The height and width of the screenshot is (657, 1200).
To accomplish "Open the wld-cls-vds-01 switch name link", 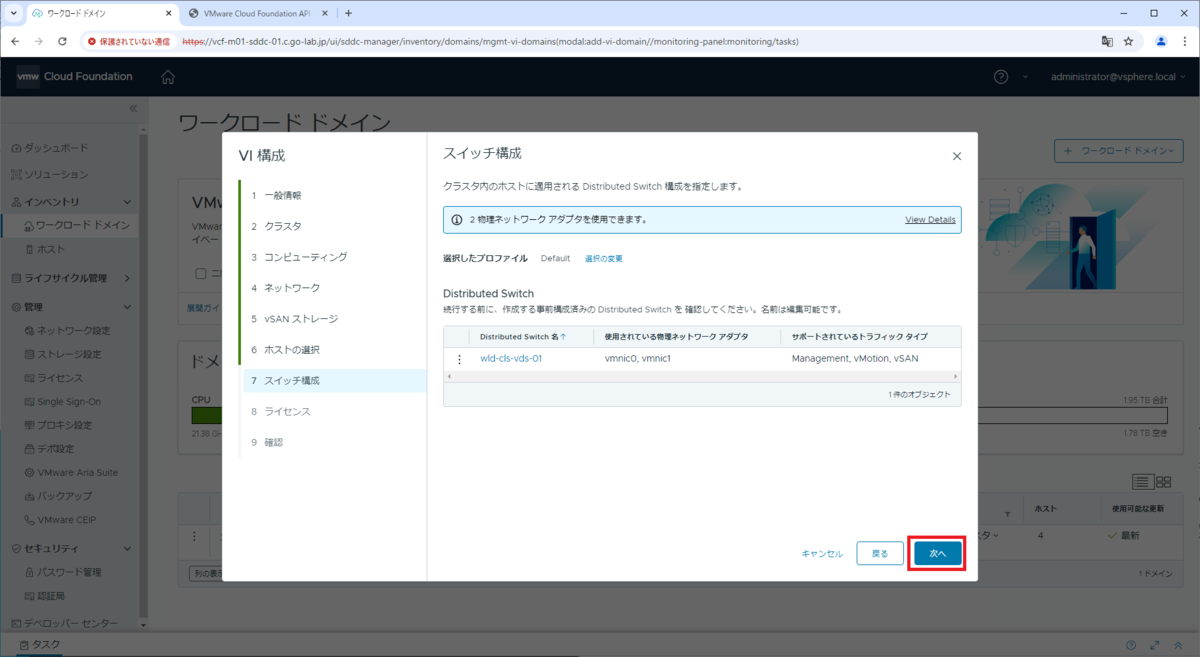I will (511, 358).
